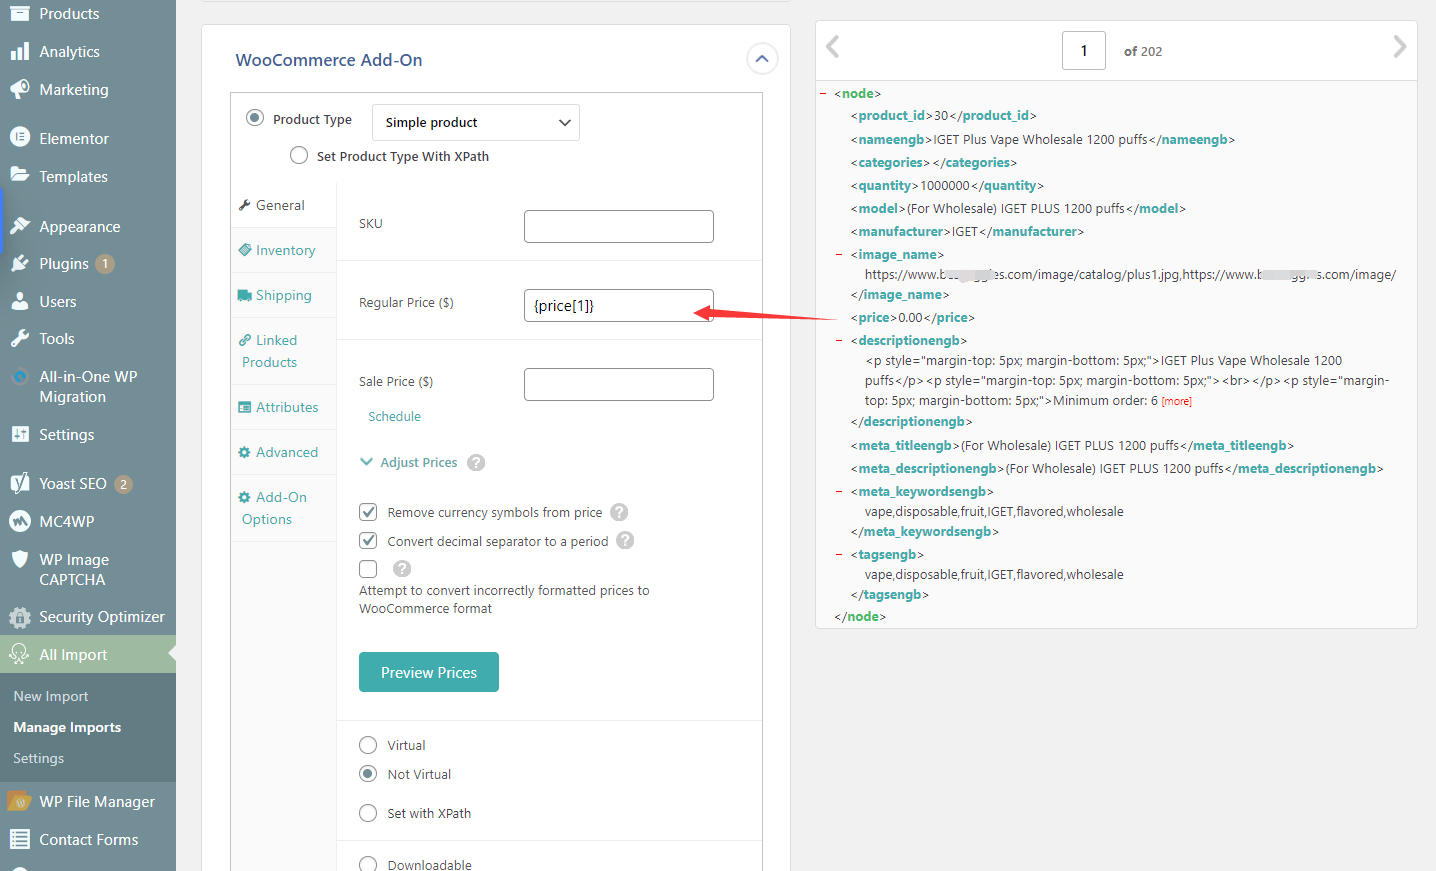The image size is (1436, 871).
Task: Click the product_id XML element in preview
Action: click(944, 116)
